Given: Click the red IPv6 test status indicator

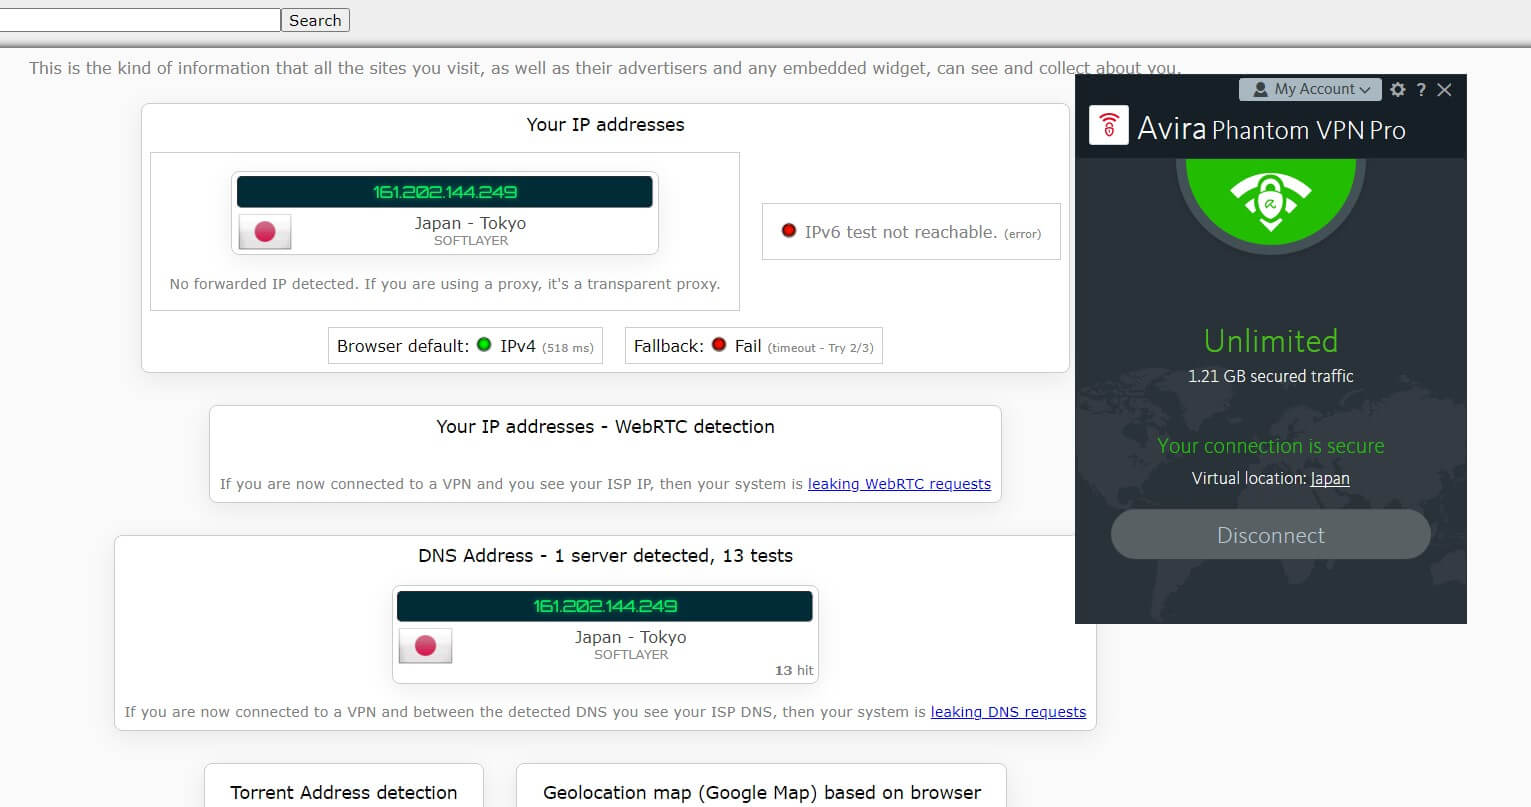Looking at the screenshot, I should click(788, 231).
